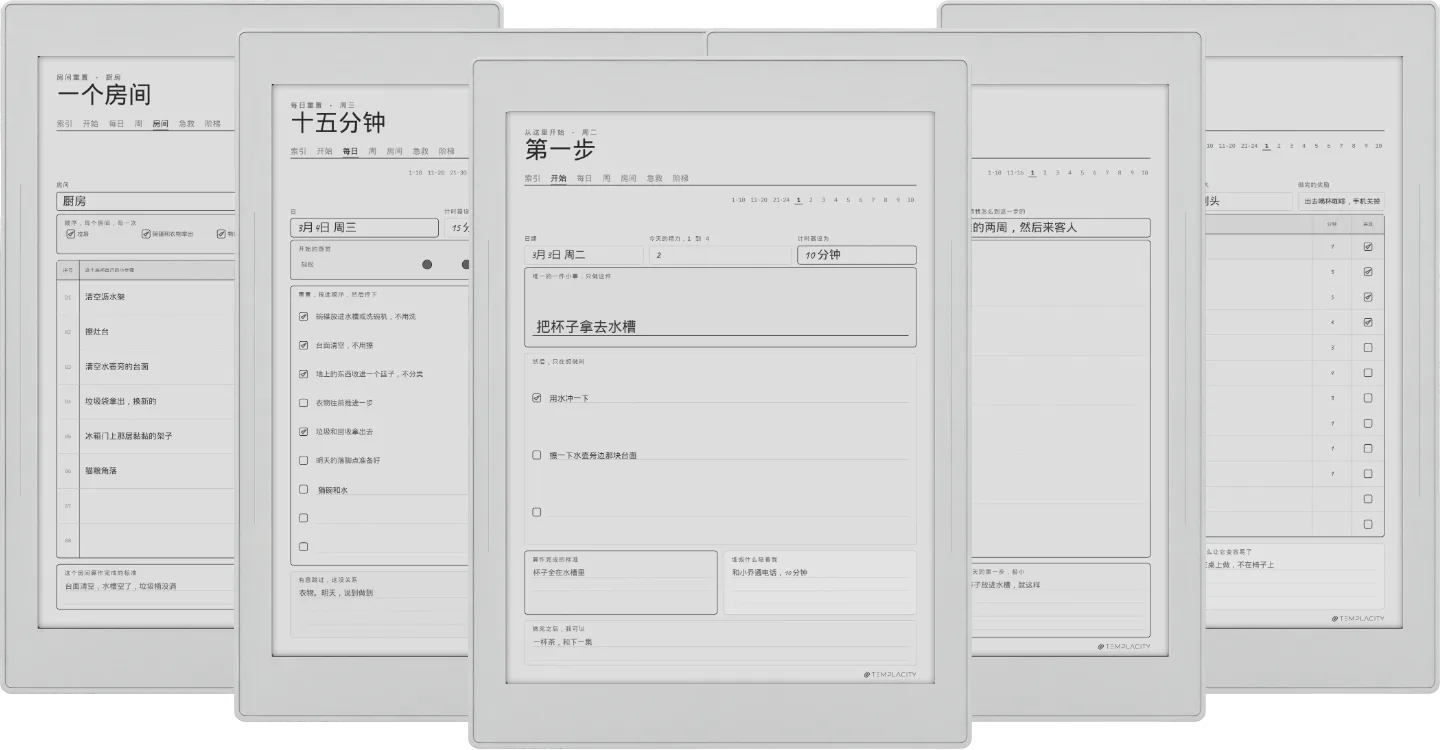Uncheck the first checkbox under 厨房 on 一个房间 page
The image size is (1440, 750).
[x=70, y=234]
